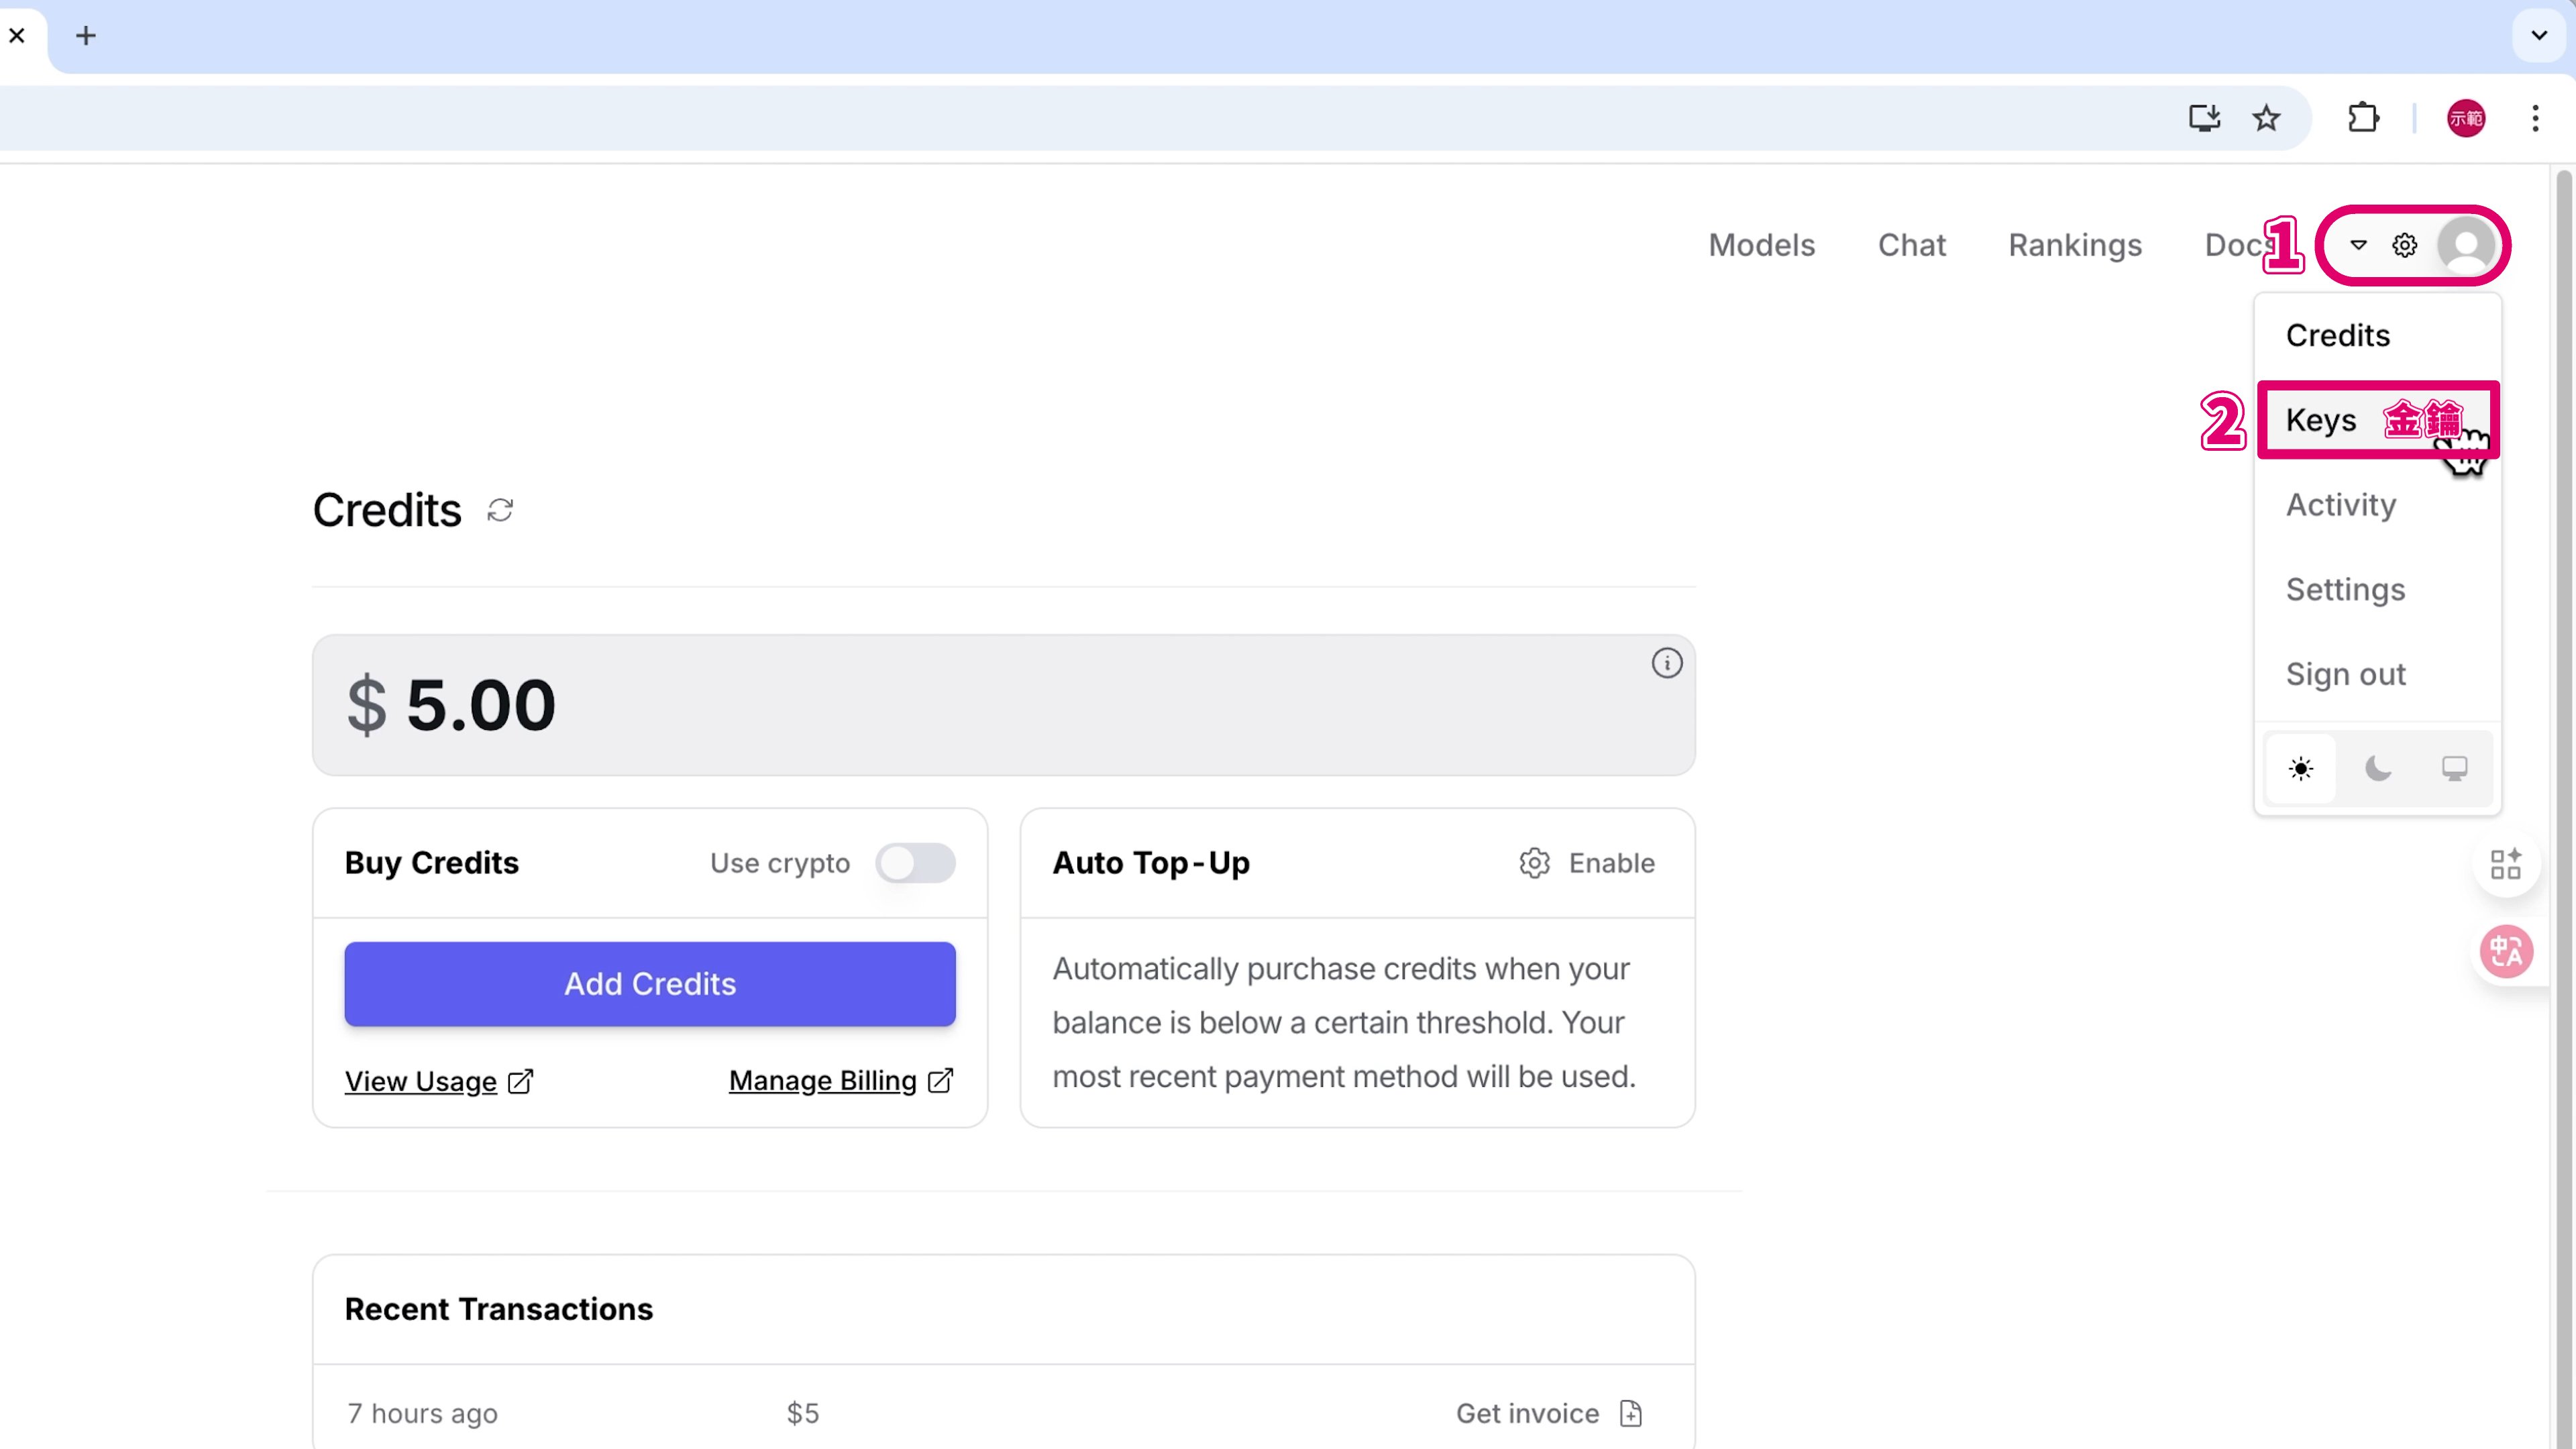Click the '7 hours ago' transaction time
This screenshot has height=1449, width=2576.
422,1413
